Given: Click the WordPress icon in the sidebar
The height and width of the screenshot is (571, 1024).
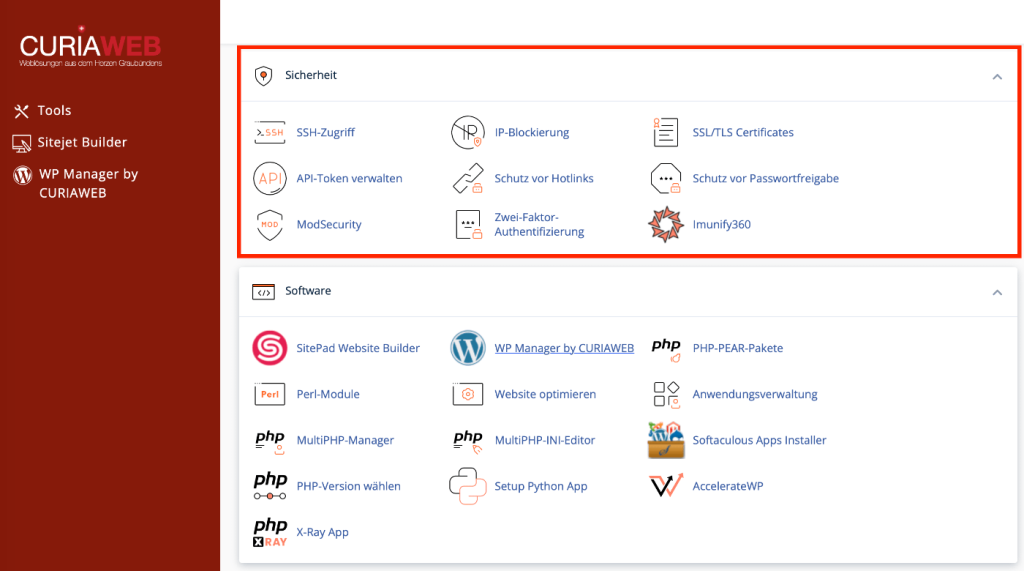Looking at the screenshot, I should [23, 175].
